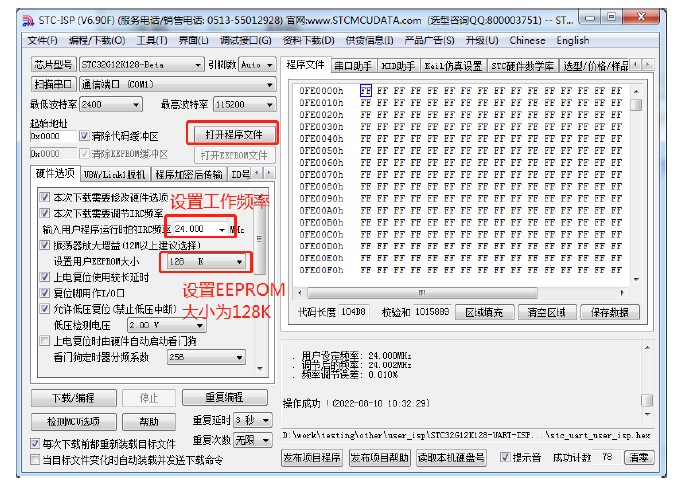
Task: Click hex view scroll down arrow
Action: click(x=636, y=280)
